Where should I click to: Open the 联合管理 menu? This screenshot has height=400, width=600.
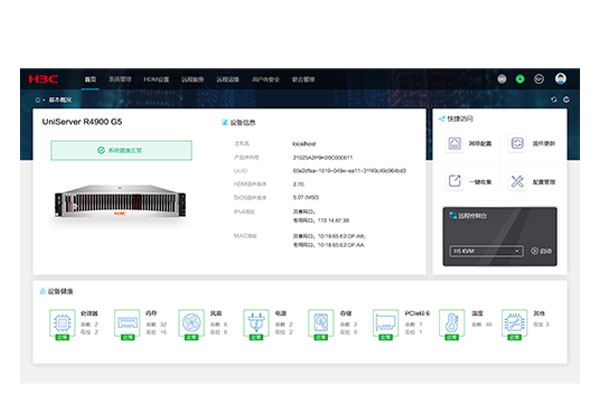click(303, 80)
